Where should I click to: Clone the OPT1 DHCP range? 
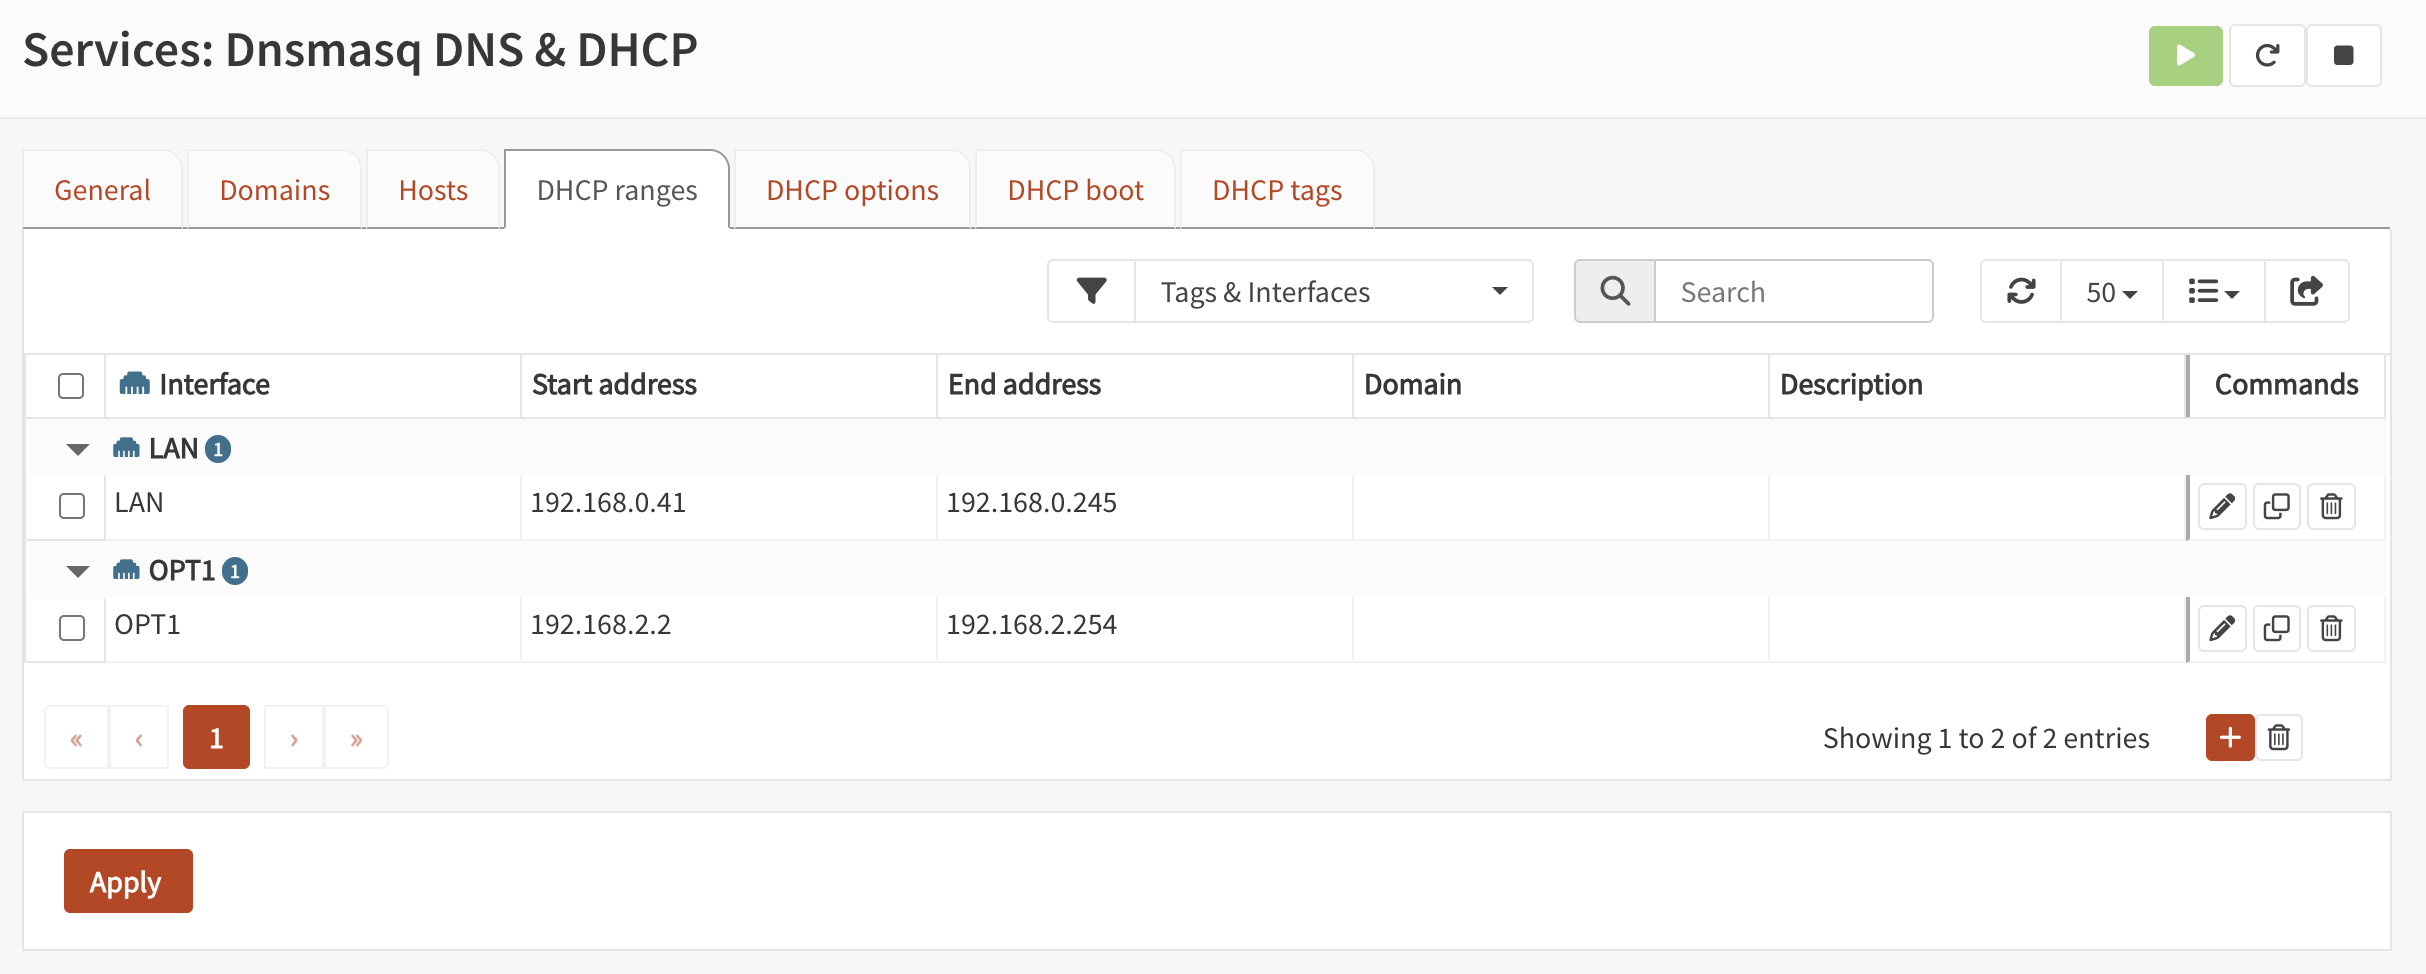2276,629
